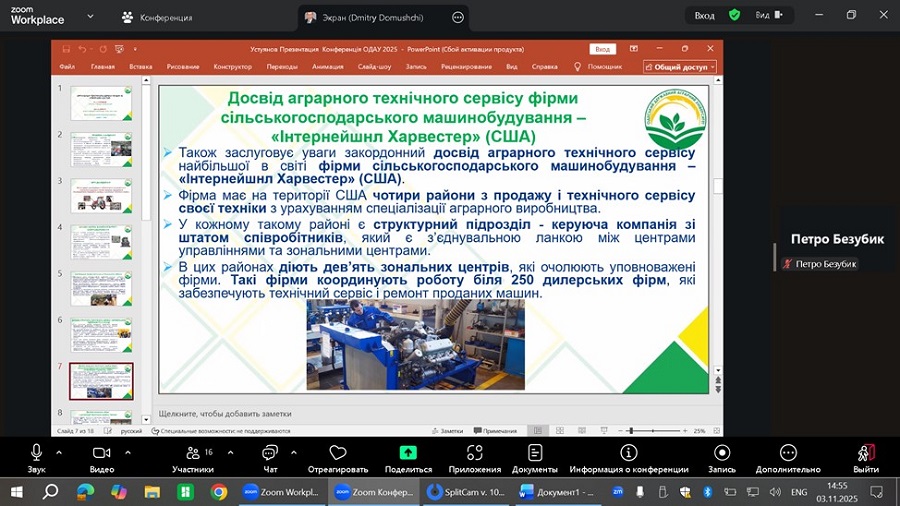Click the three-dots options on shared screen tab
Viewport: 900px width, 506px height.
[458, 17]
